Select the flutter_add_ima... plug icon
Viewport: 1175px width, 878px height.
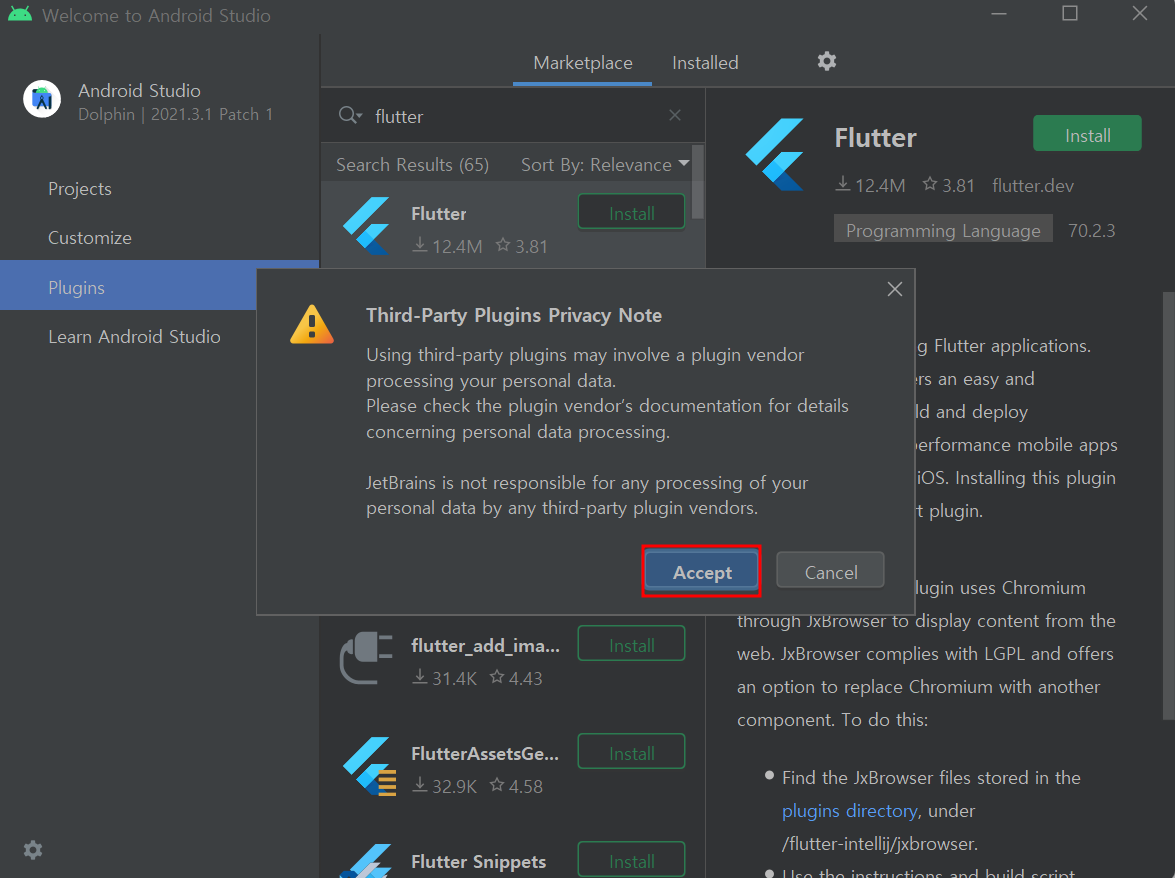(x=366, y=658)
